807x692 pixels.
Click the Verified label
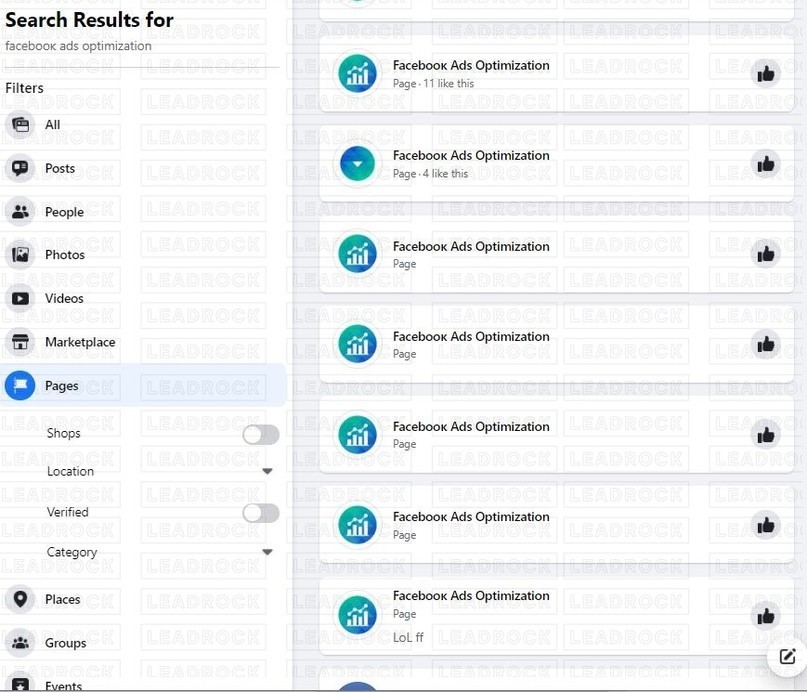(x=67, y=512)
